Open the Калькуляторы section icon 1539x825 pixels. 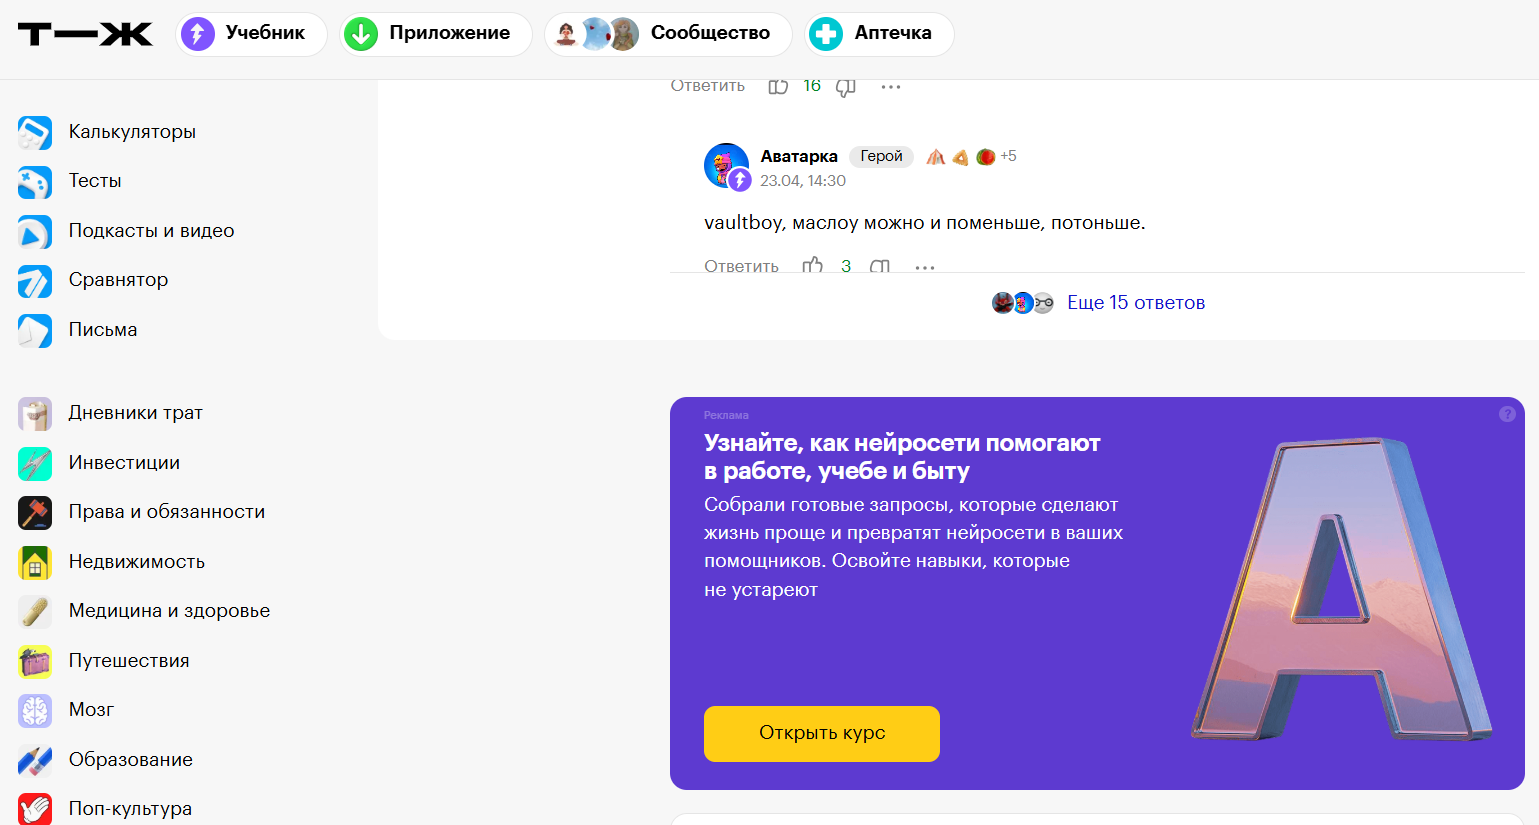click(35, 132)
